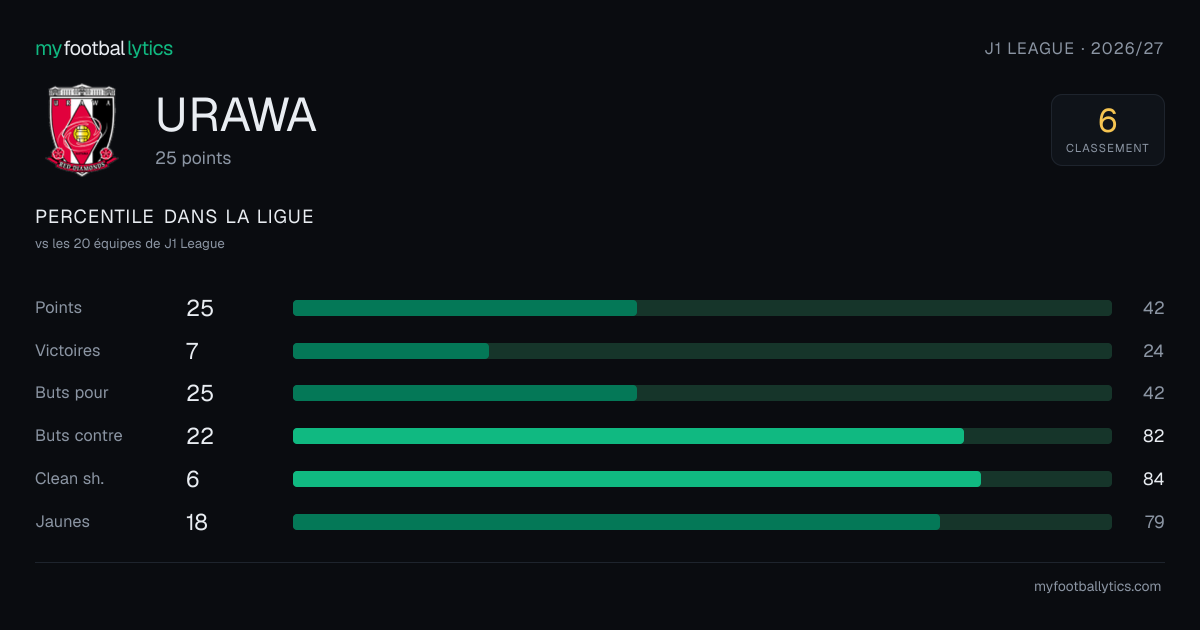Viewport: 1200px width, 630px height.
Task: Open the myfootballytics logo at top
Action: click(104, 48)
